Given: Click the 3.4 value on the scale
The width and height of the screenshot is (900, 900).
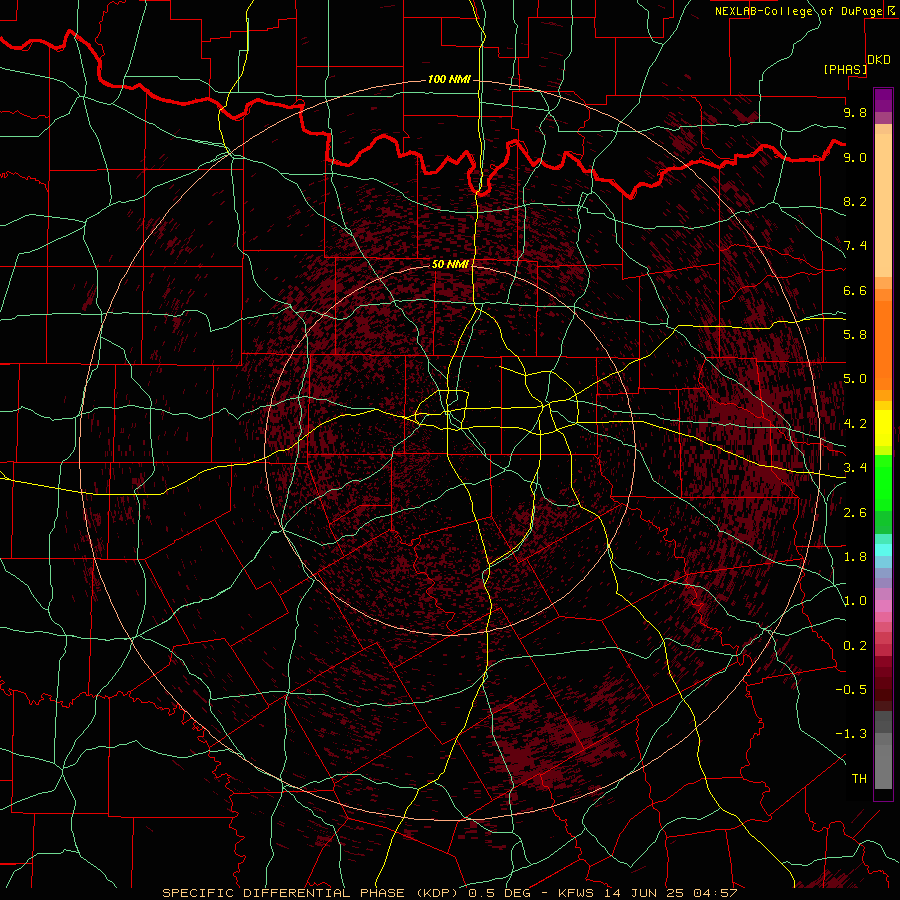Looking at the screenshot, I should [x=855, y=468].
